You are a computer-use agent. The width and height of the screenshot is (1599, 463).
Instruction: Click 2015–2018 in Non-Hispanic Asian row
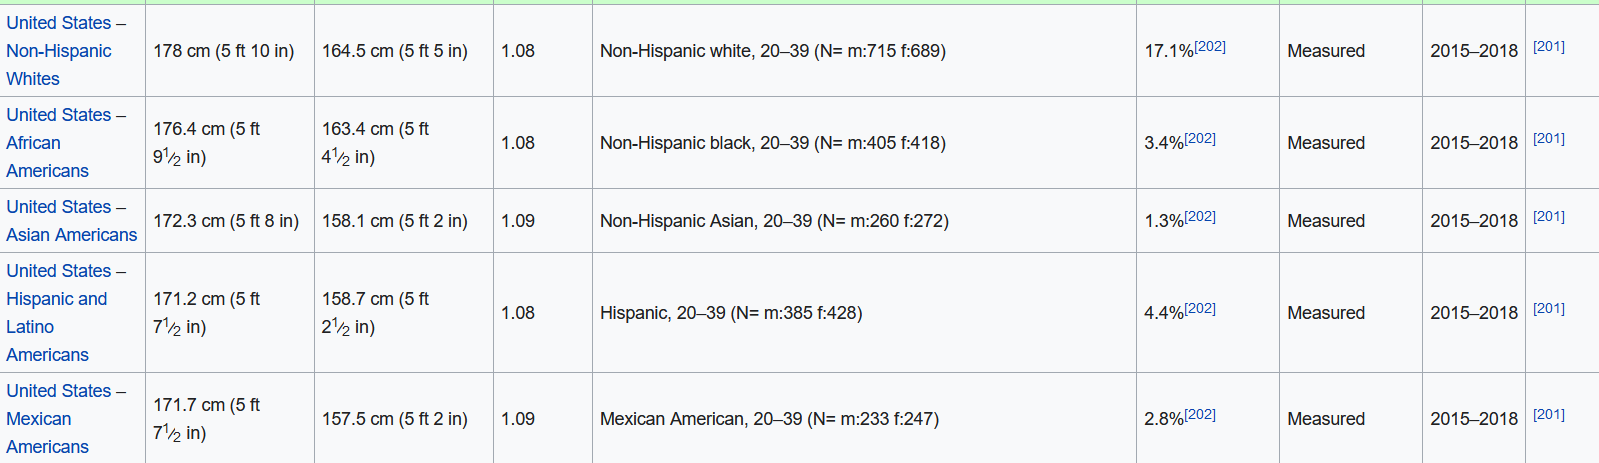click(1474, 221)
